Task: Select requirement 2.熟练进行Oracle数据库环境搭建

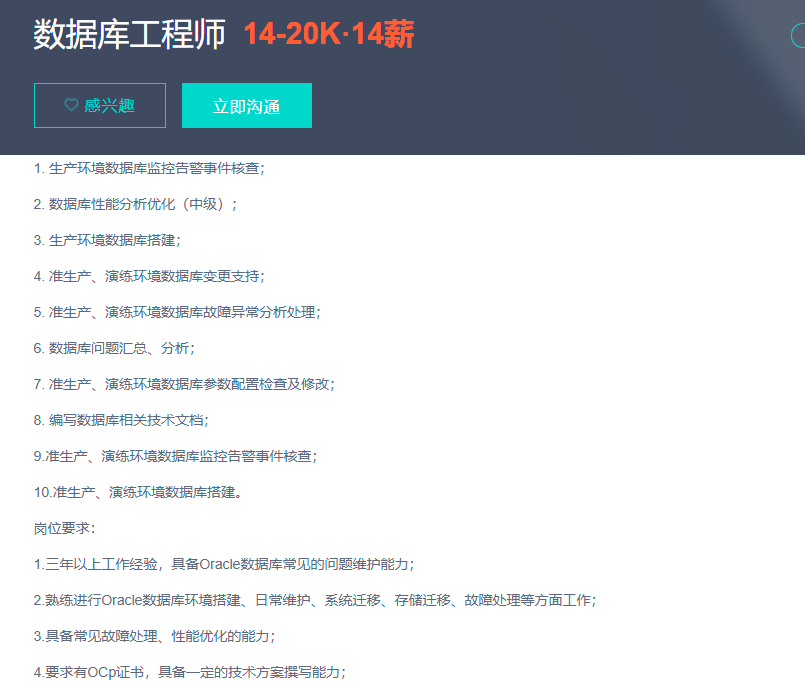Action: tap(315, 600)
